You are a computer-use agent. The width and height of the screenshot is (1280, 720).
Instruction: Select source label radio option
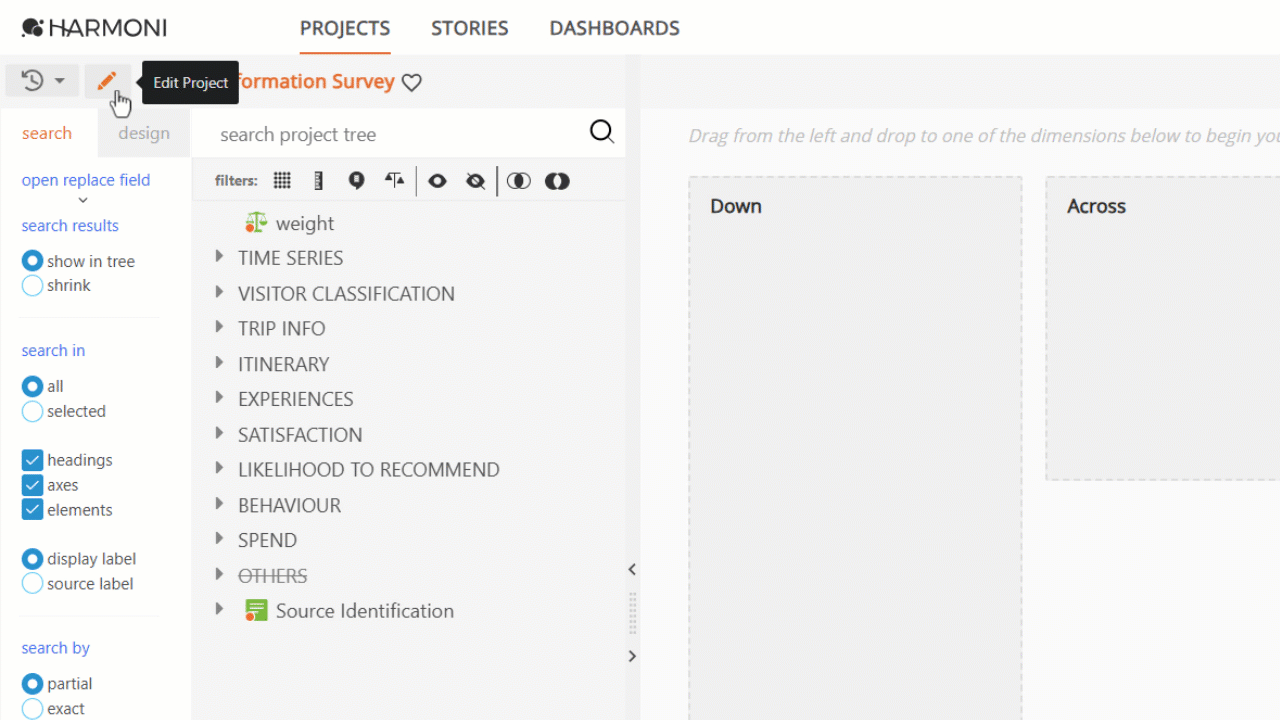point(32,584)
